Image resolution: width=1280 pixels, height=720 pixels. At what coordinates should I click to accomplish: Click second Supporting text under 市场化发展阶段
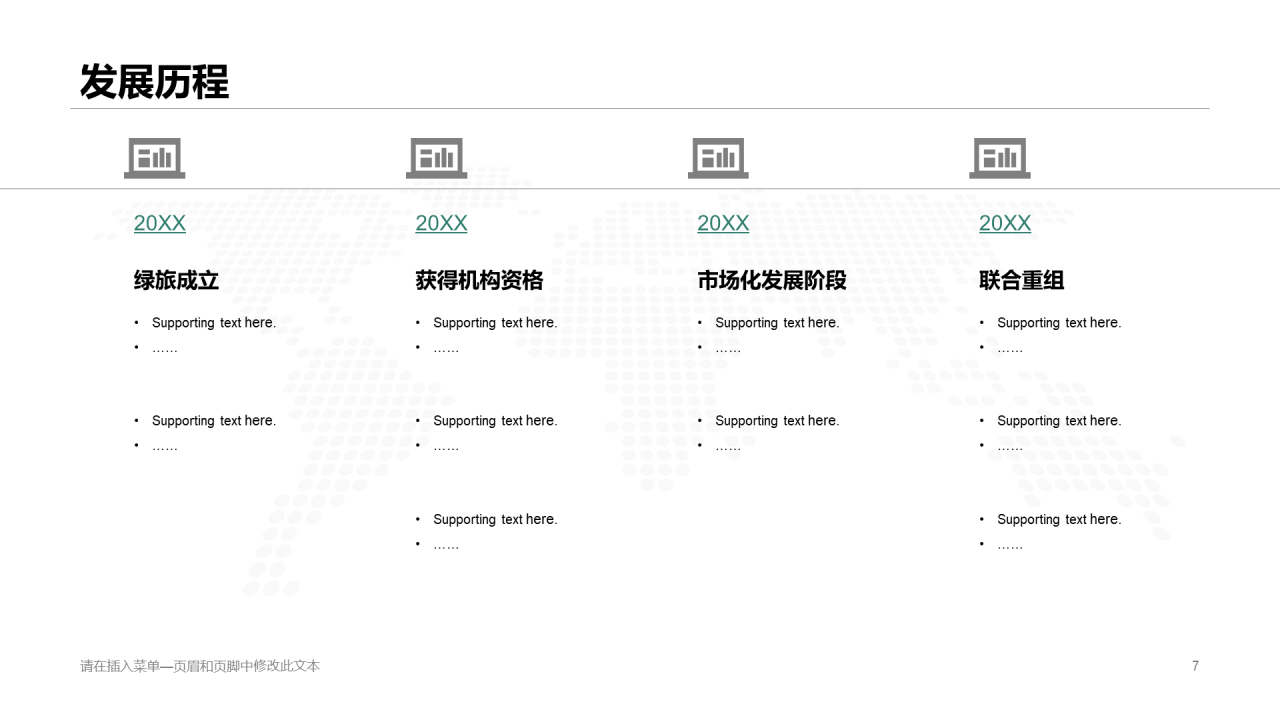(x=777, y=421)
